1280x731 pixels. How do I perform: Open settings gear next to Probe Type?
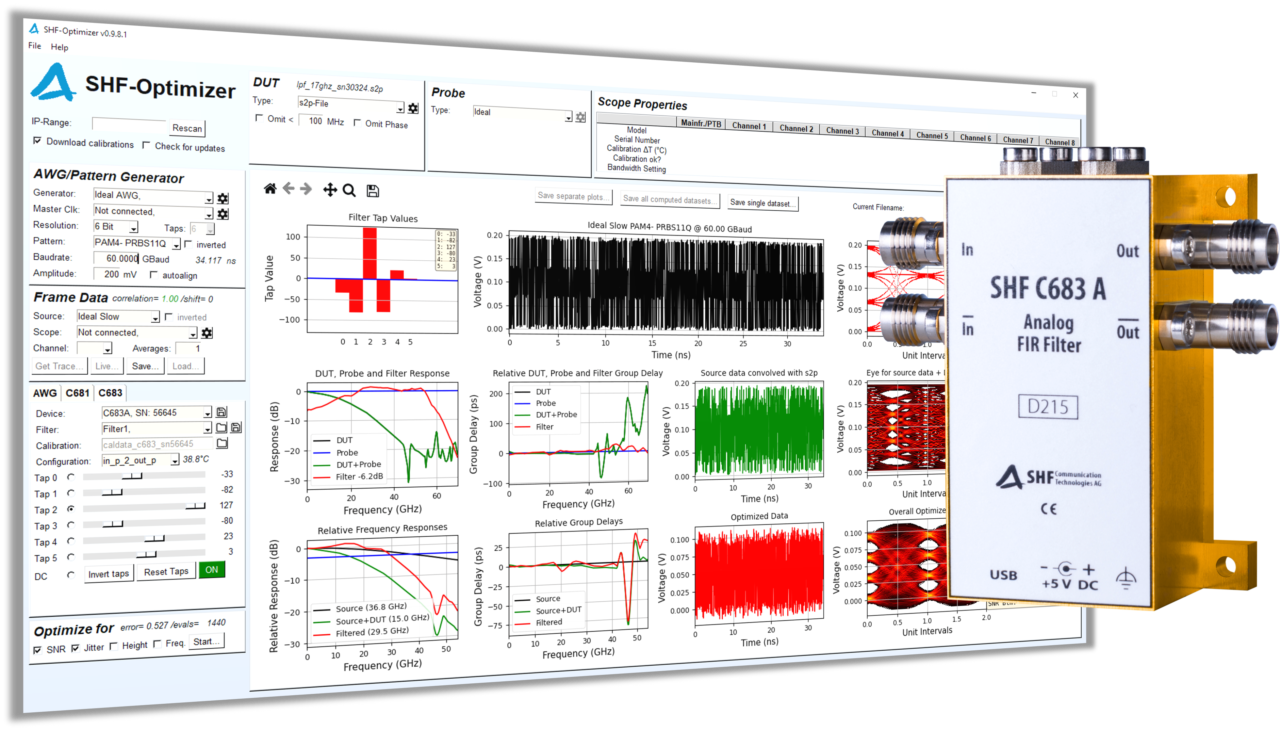coord(581,118)
